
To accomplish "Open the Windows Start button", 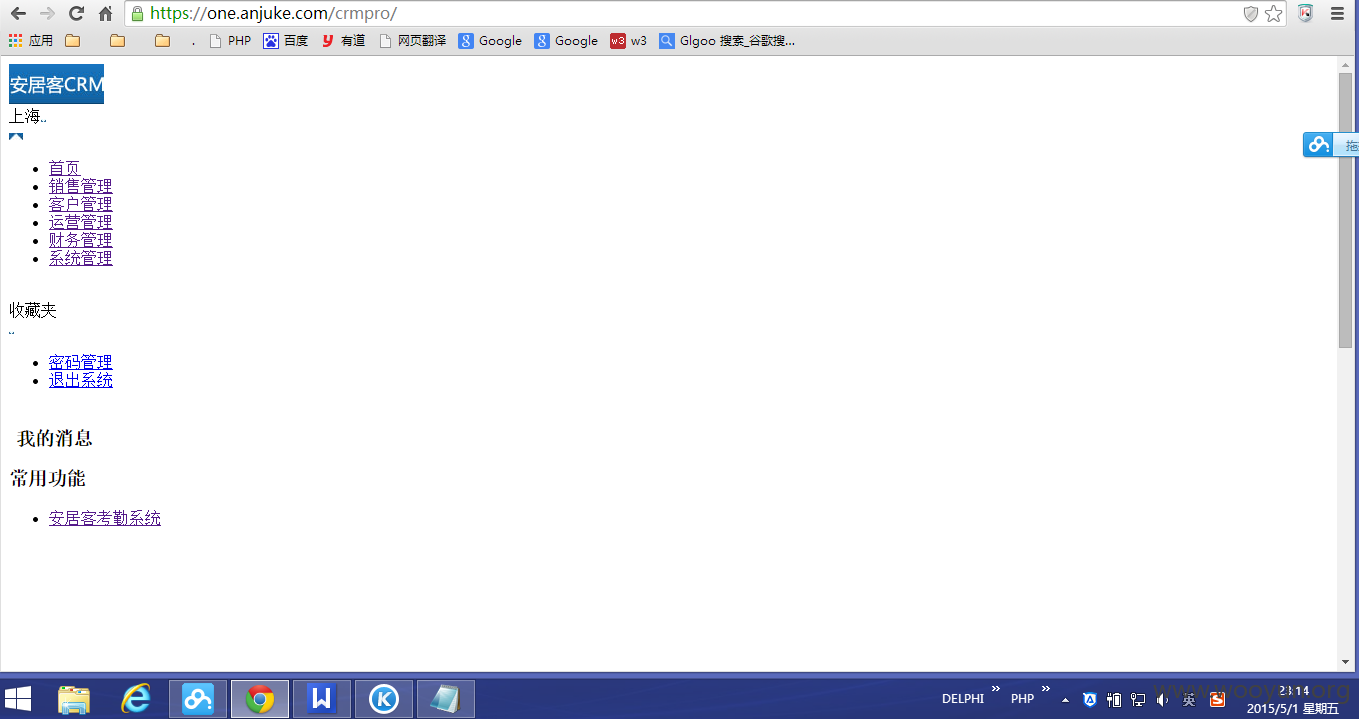I will pyautogui.click(x=18, y=698).
